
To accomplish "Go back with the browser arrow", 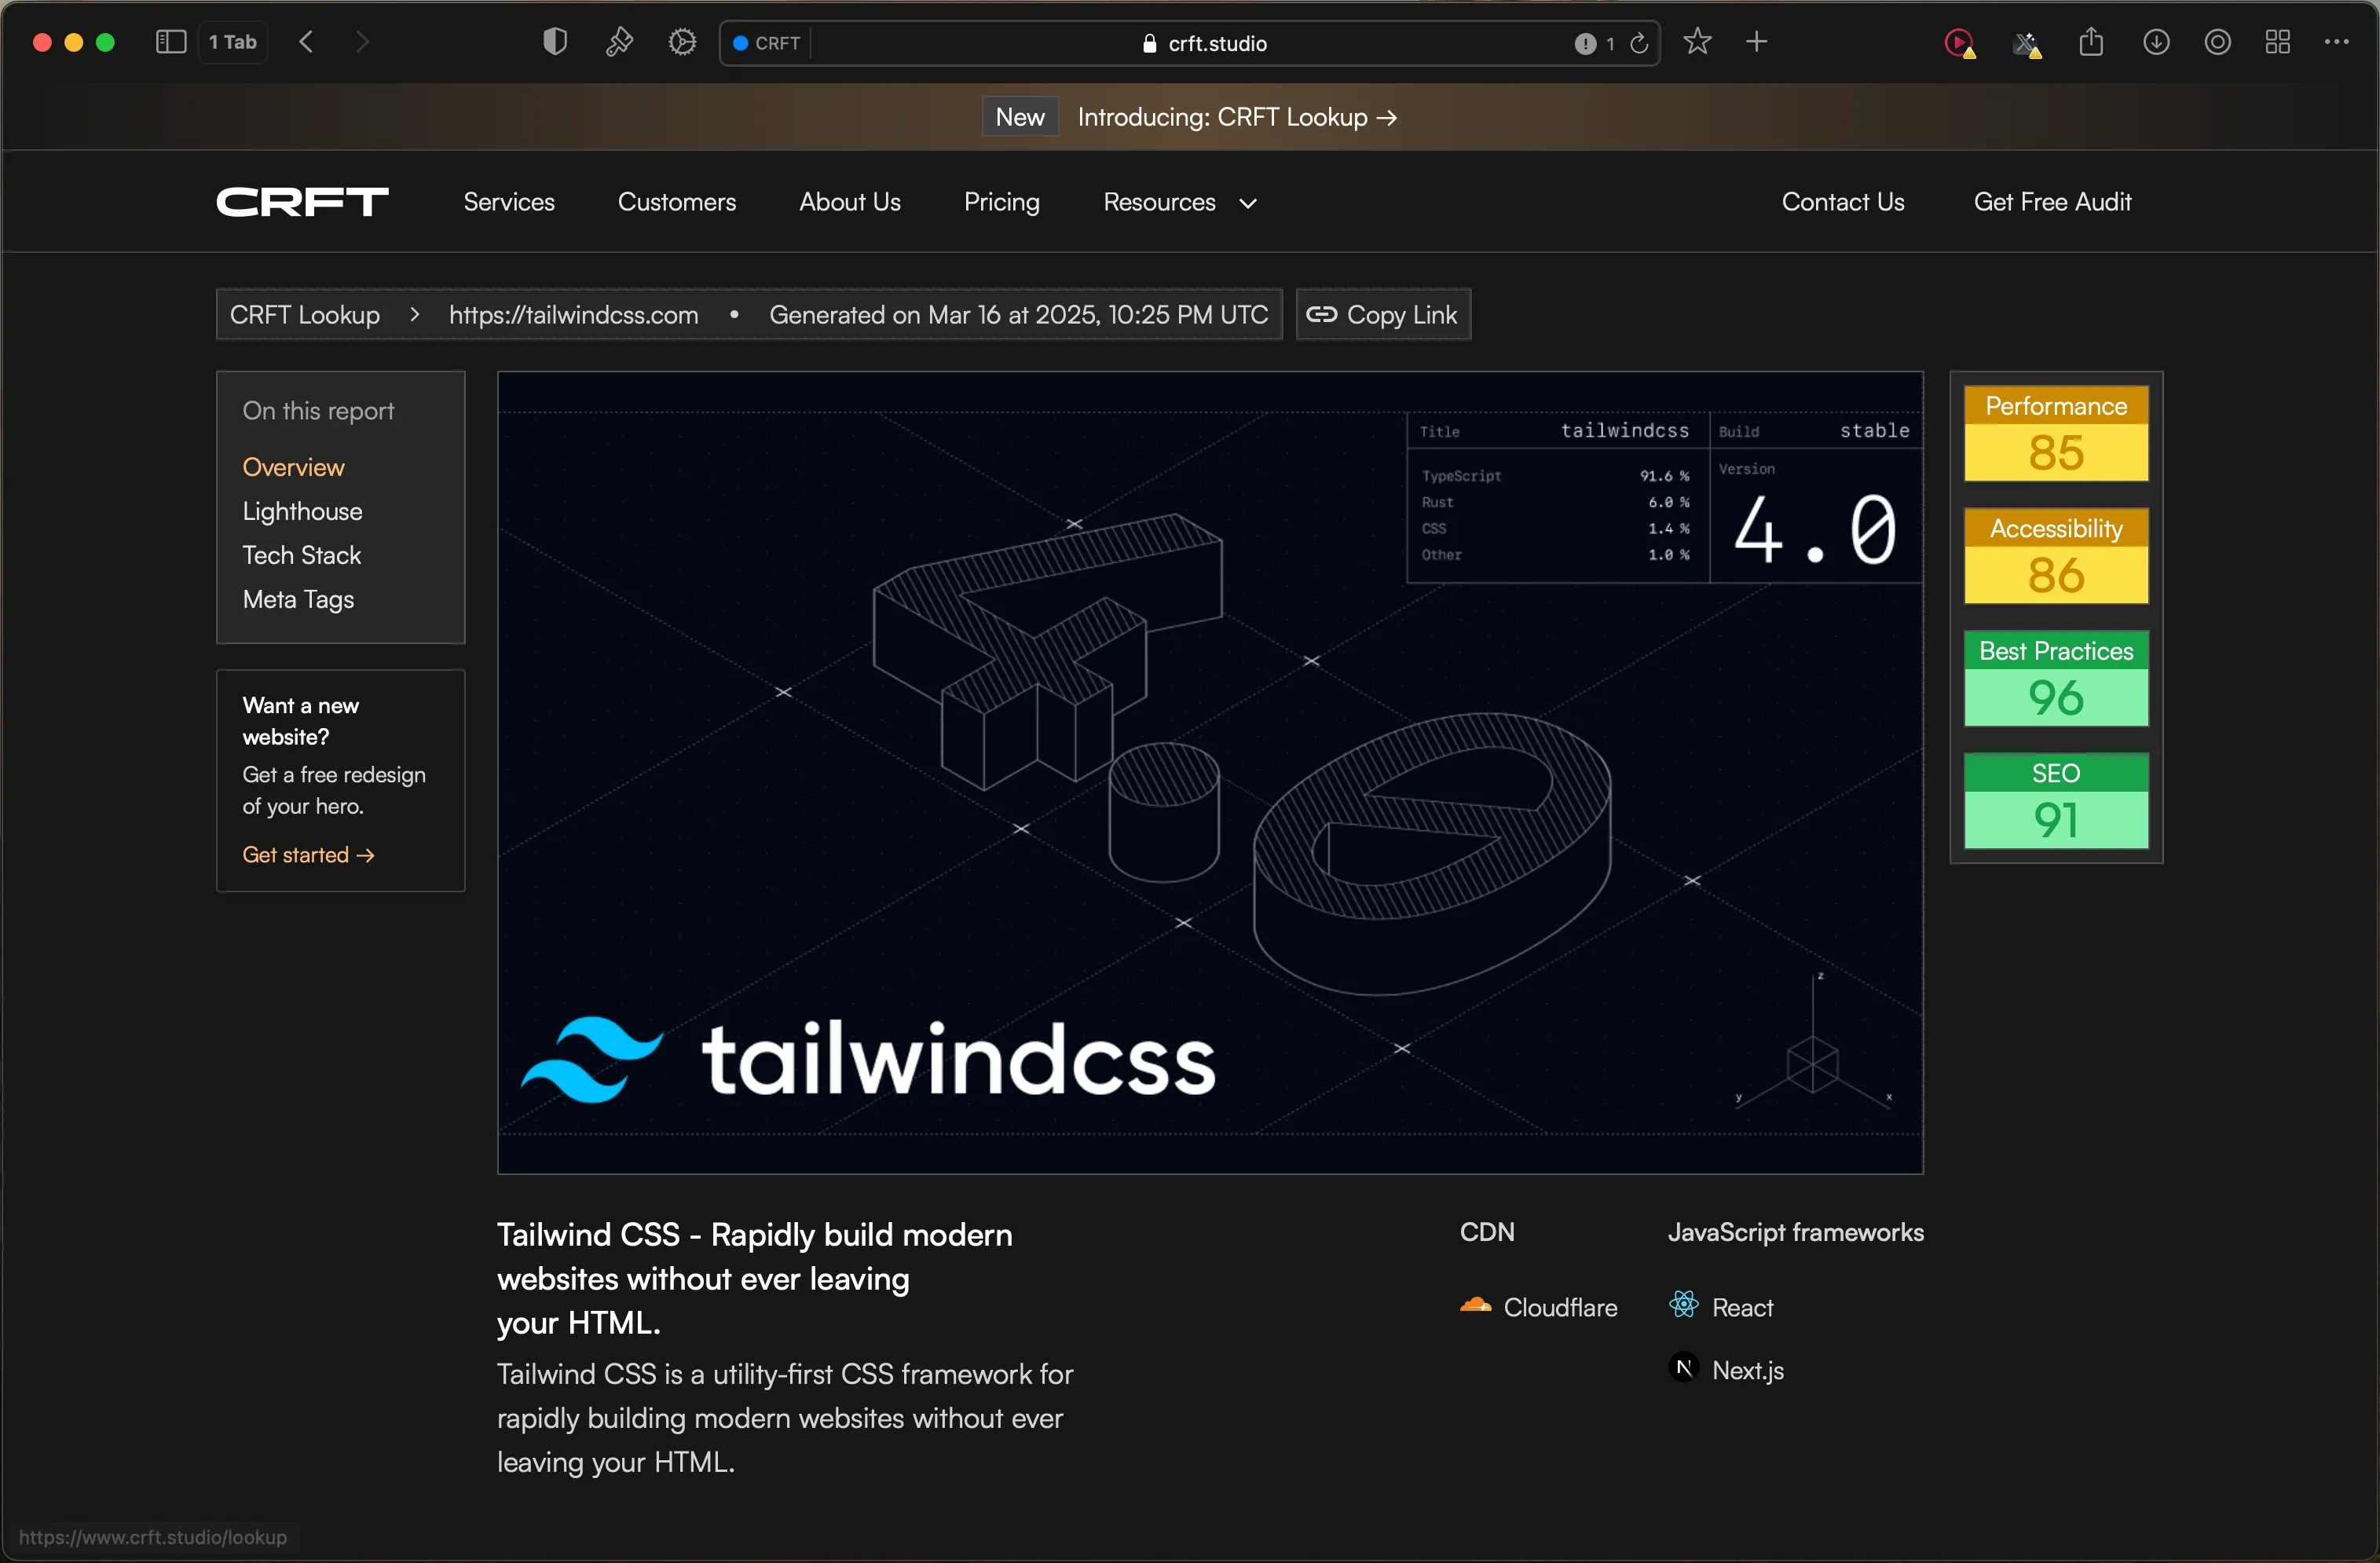I will [307, 42].
